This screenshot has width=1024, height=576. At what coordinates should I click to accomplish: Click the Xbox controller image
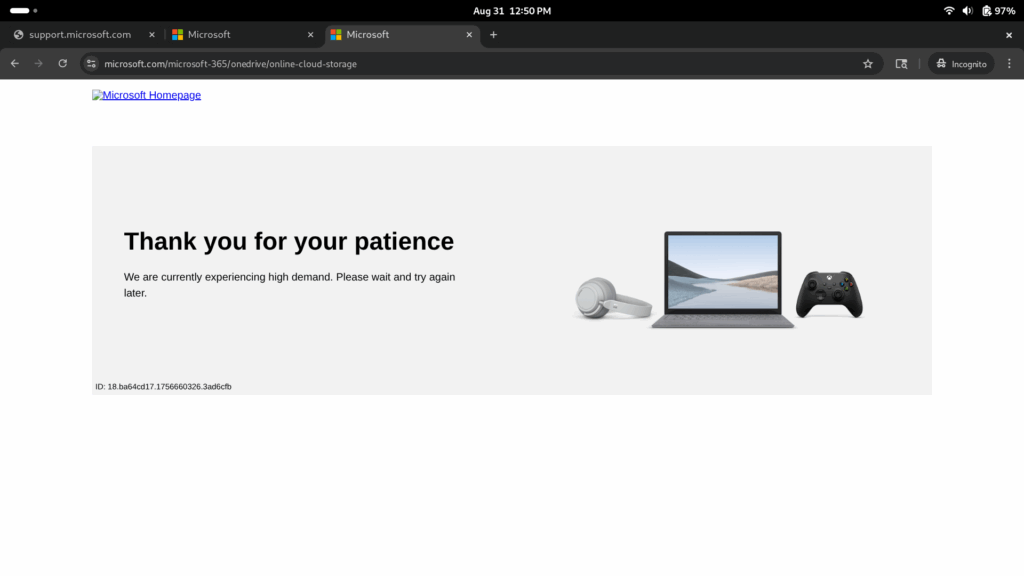point(829,294)
